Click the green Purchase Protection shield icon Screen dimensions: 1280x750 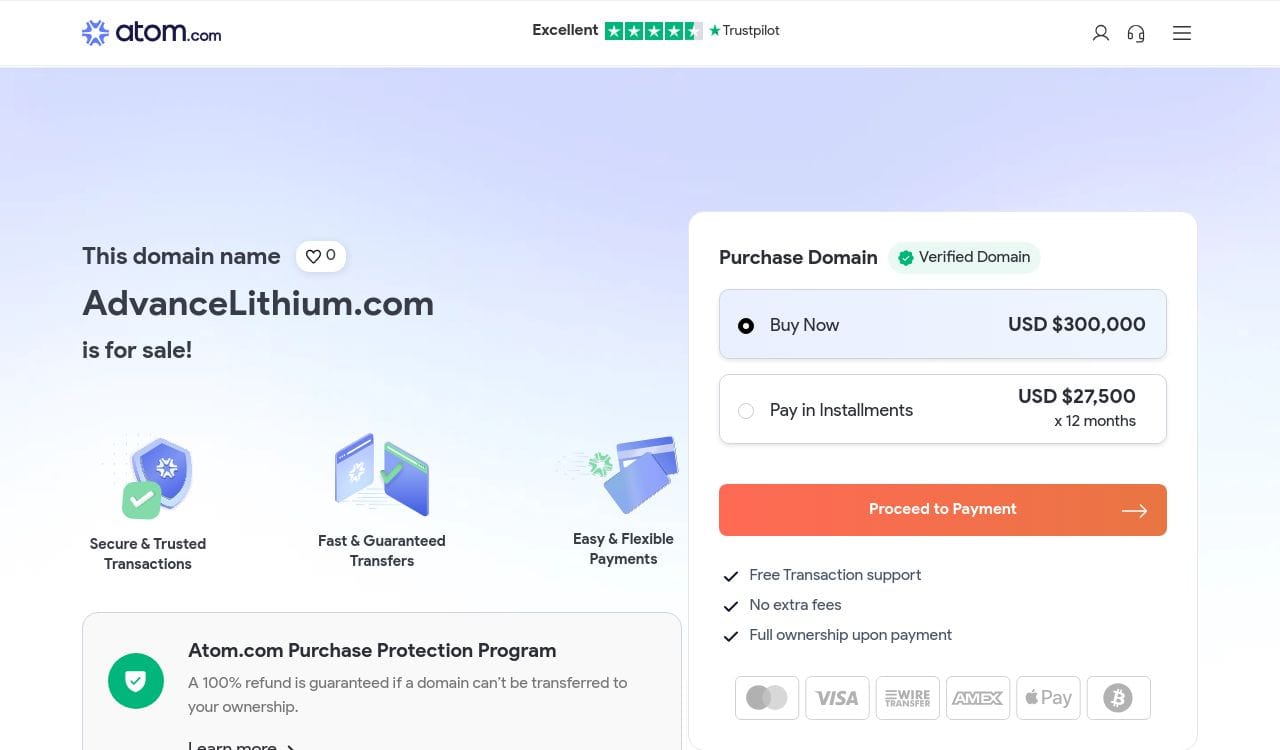[x=136, y=681]
